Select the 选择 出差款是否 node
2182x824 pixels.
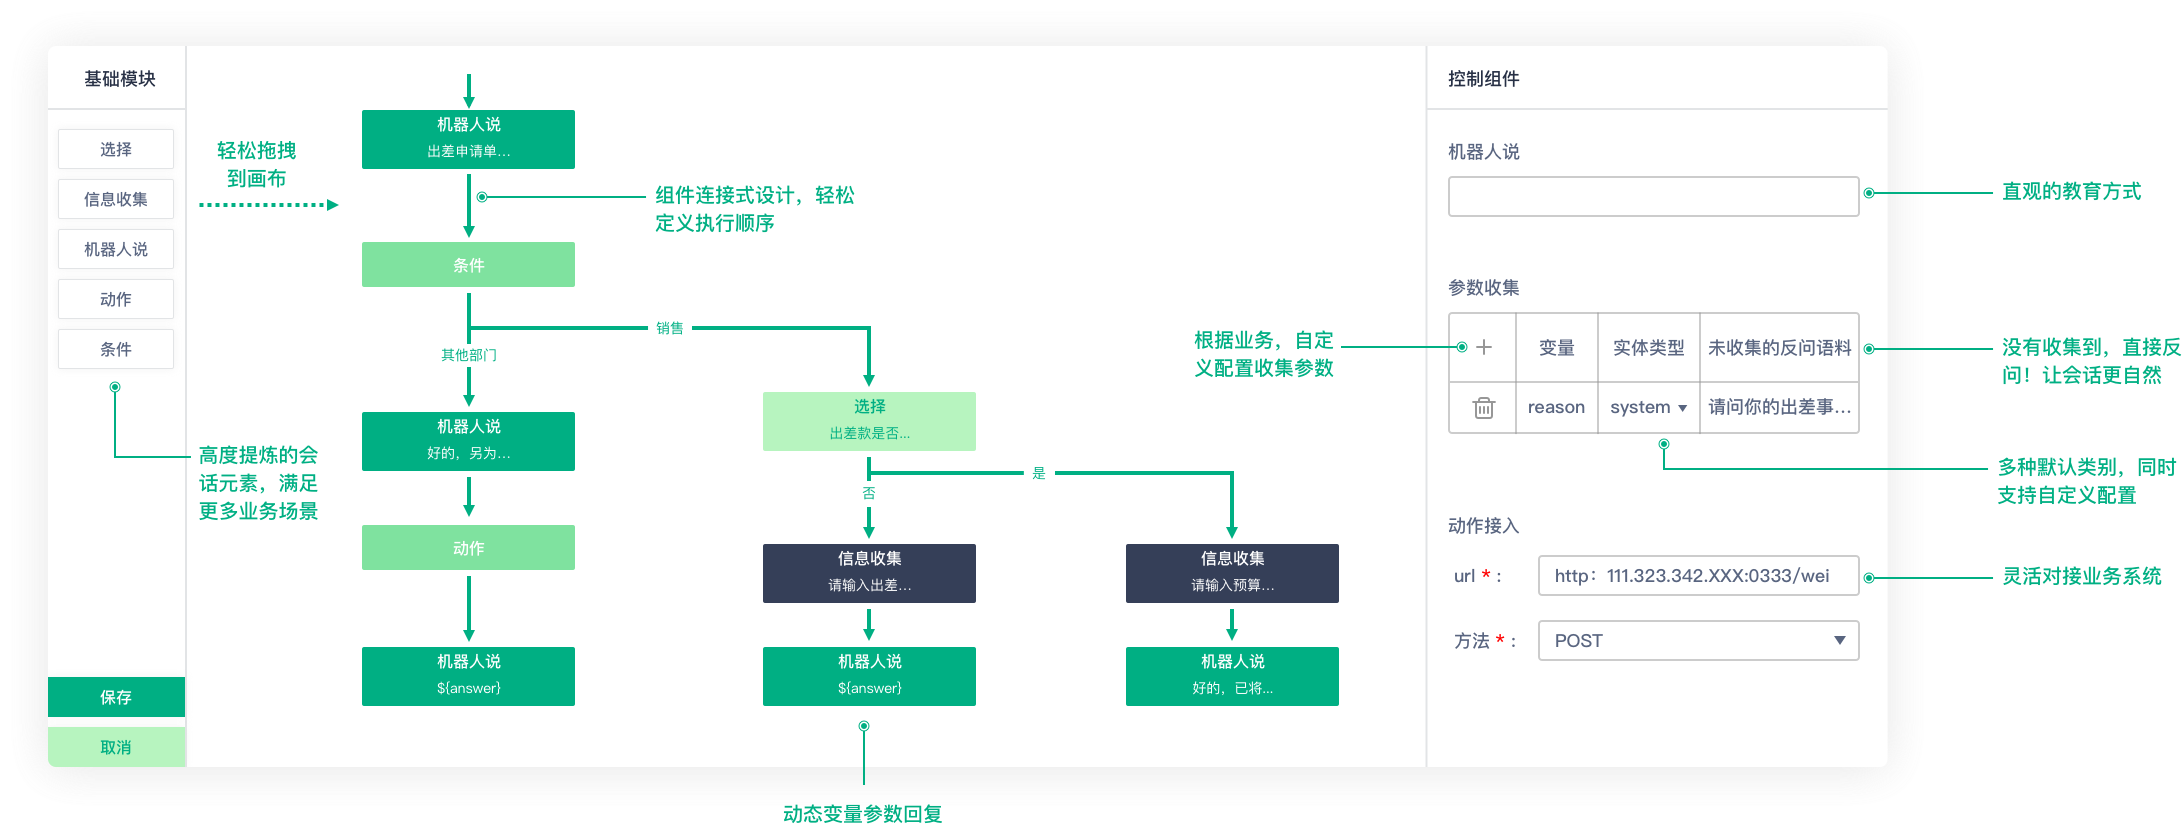tap(869, 421)
